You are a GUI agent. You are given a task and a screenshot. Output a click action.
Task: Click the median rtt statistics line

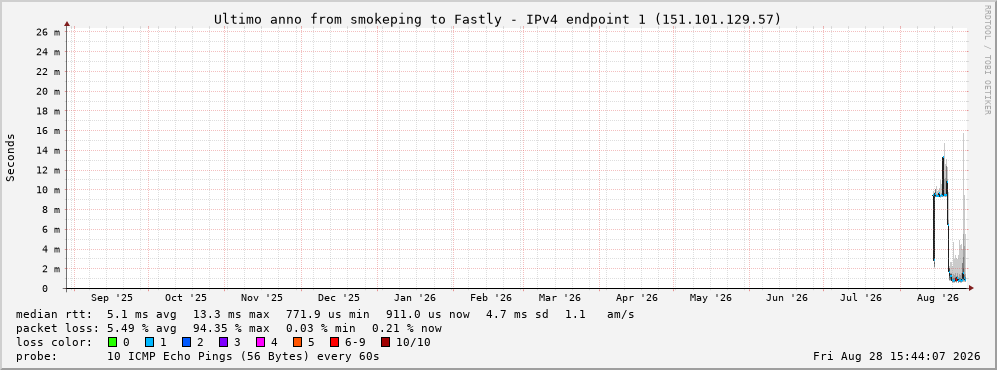[325, 314]
